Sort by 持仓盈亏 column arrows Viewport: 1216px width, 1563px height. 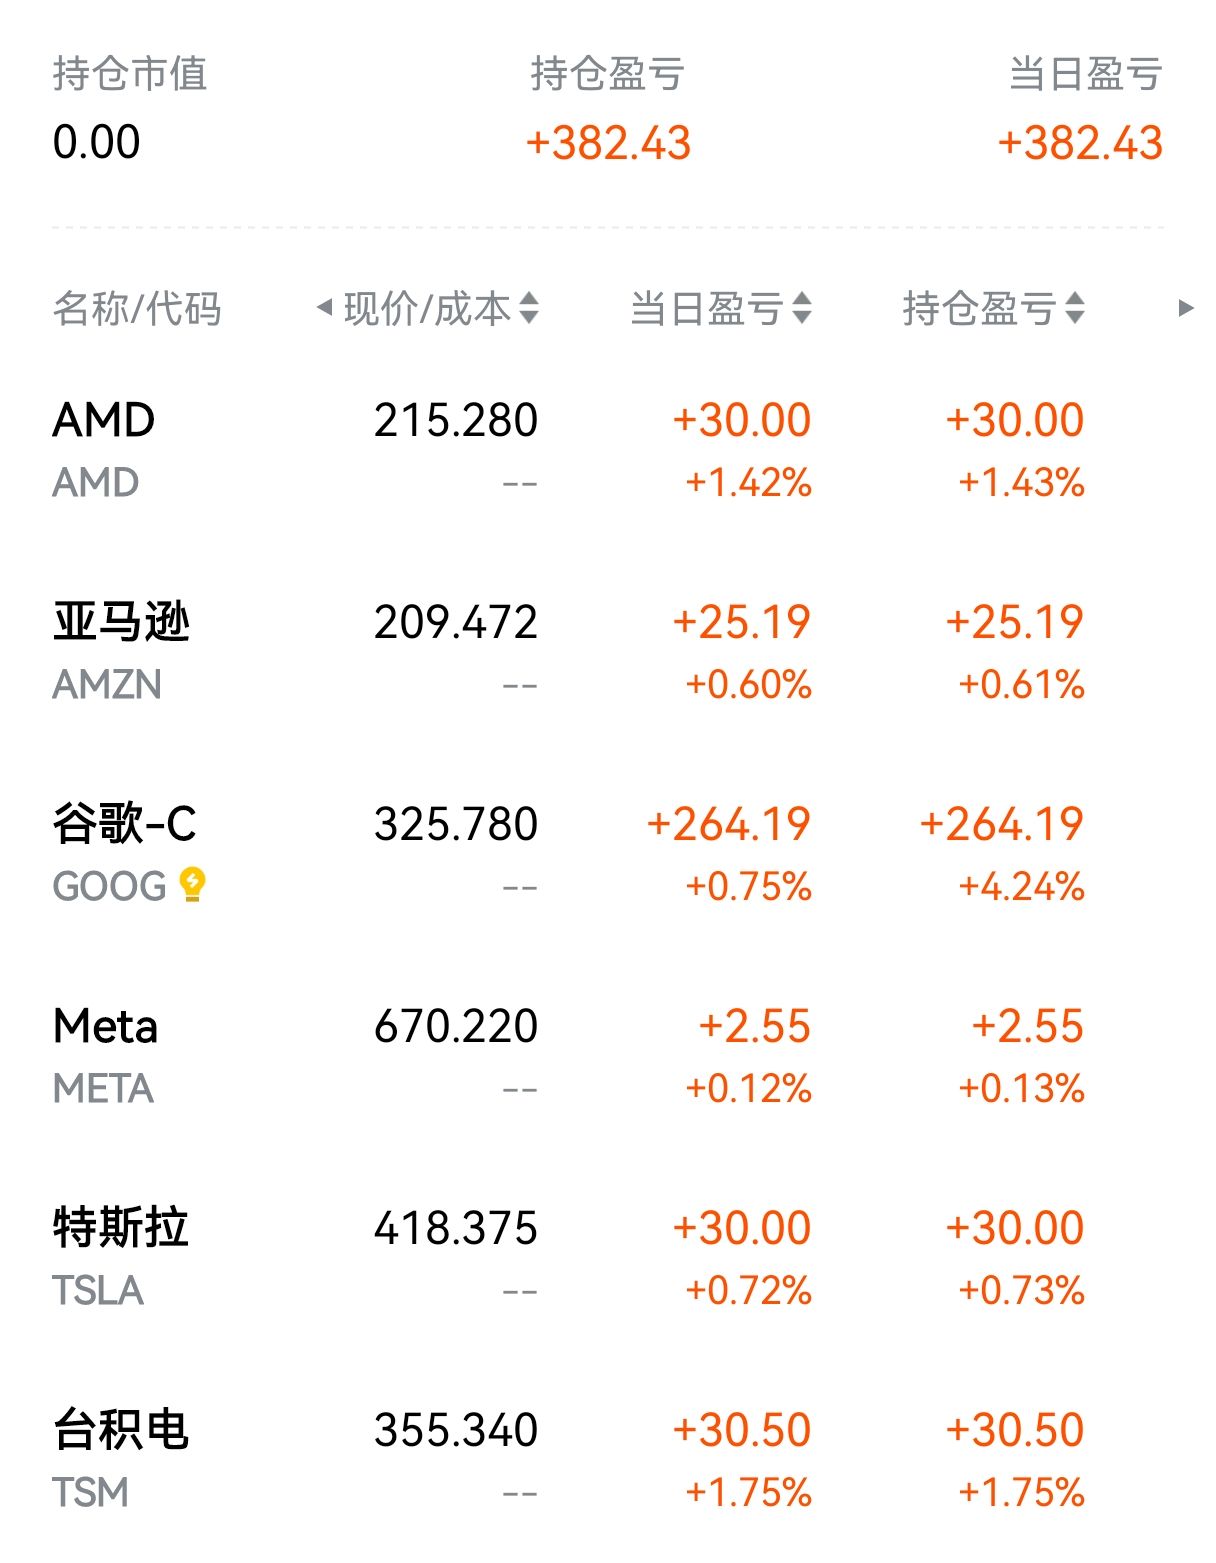click(x=1075, y=308)
